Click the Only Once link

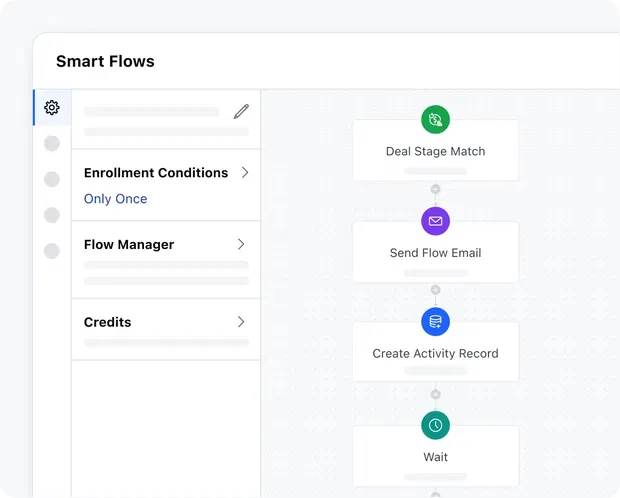(116, 199)
